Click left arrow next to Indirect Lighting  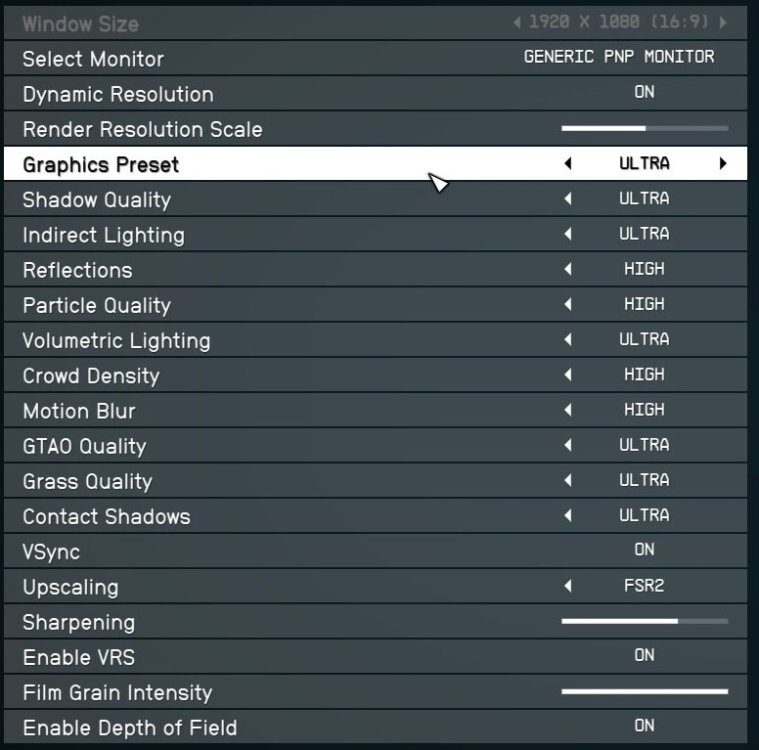coord(568,234)
